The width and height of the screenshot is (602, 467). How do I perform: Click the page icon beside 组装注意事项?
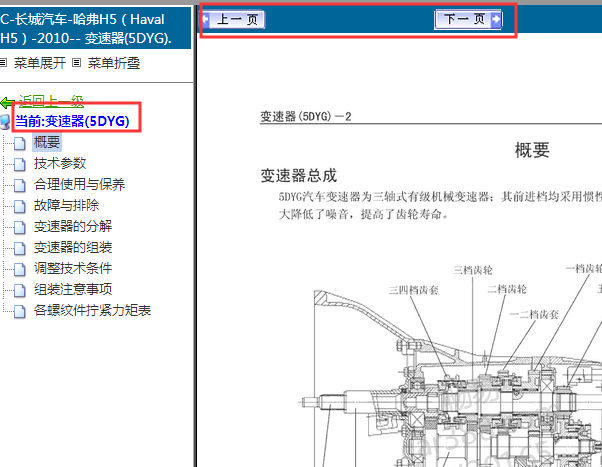20,291
